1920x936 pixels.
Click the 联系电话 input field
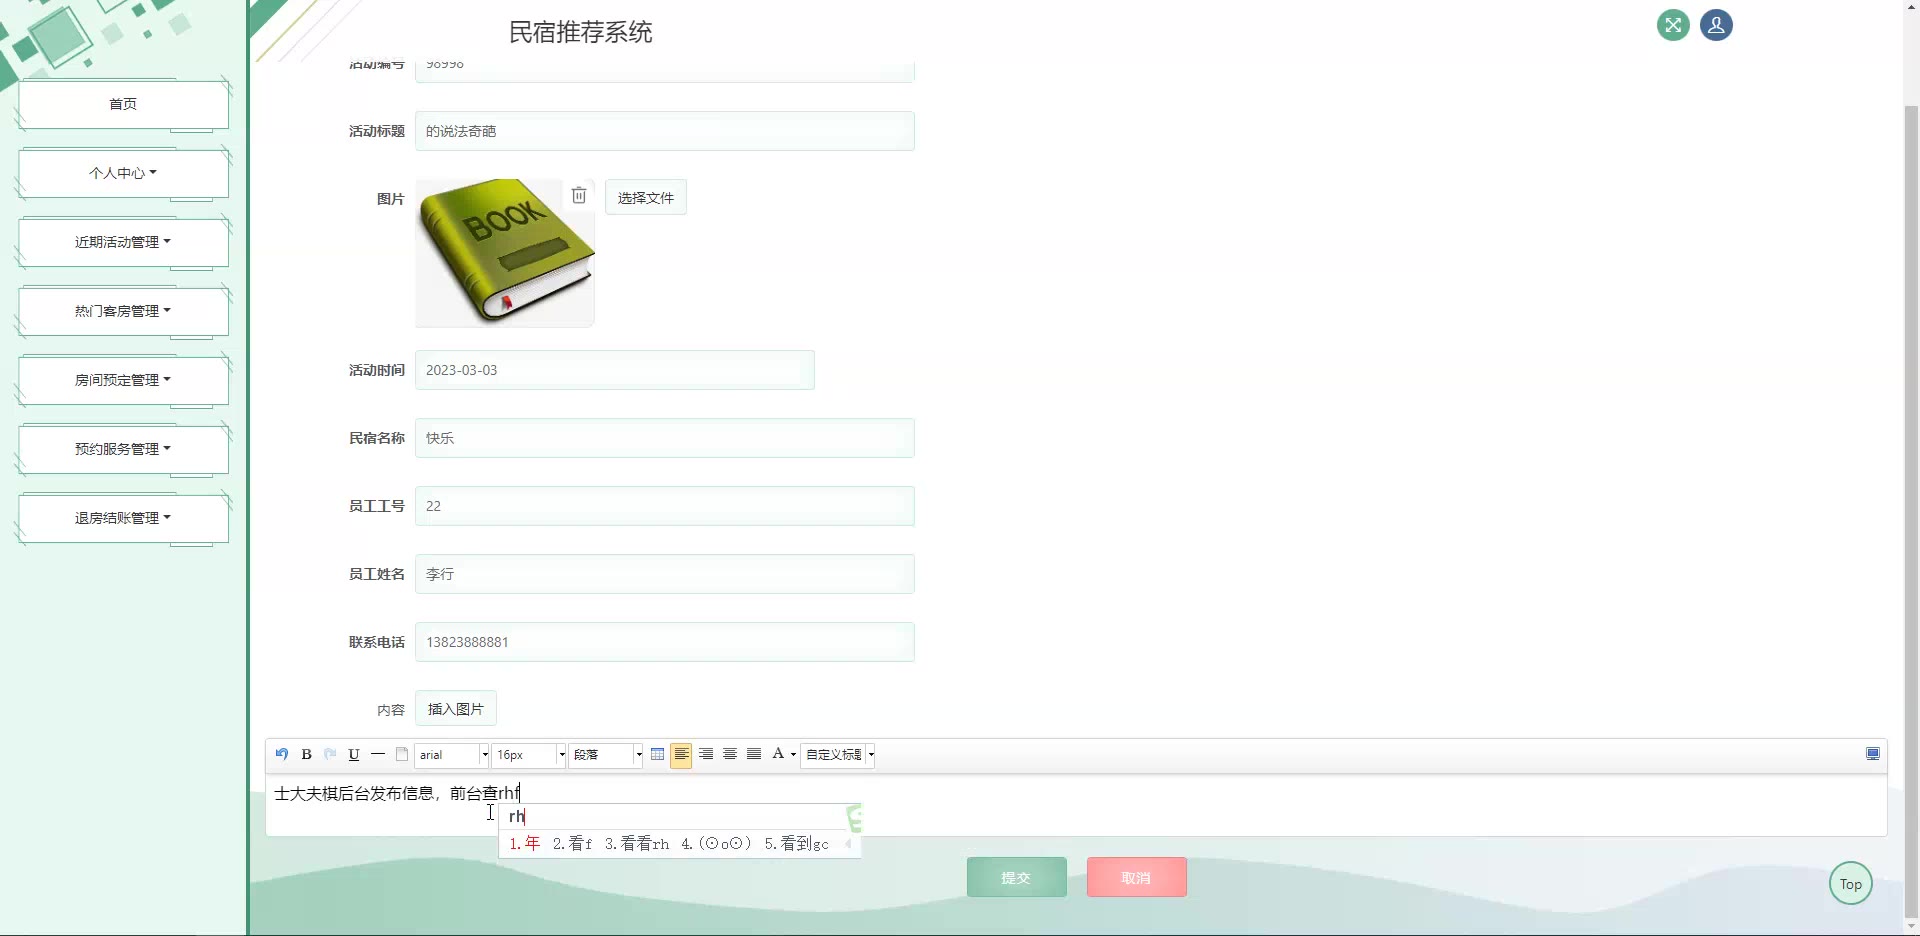tap(665, 642)
